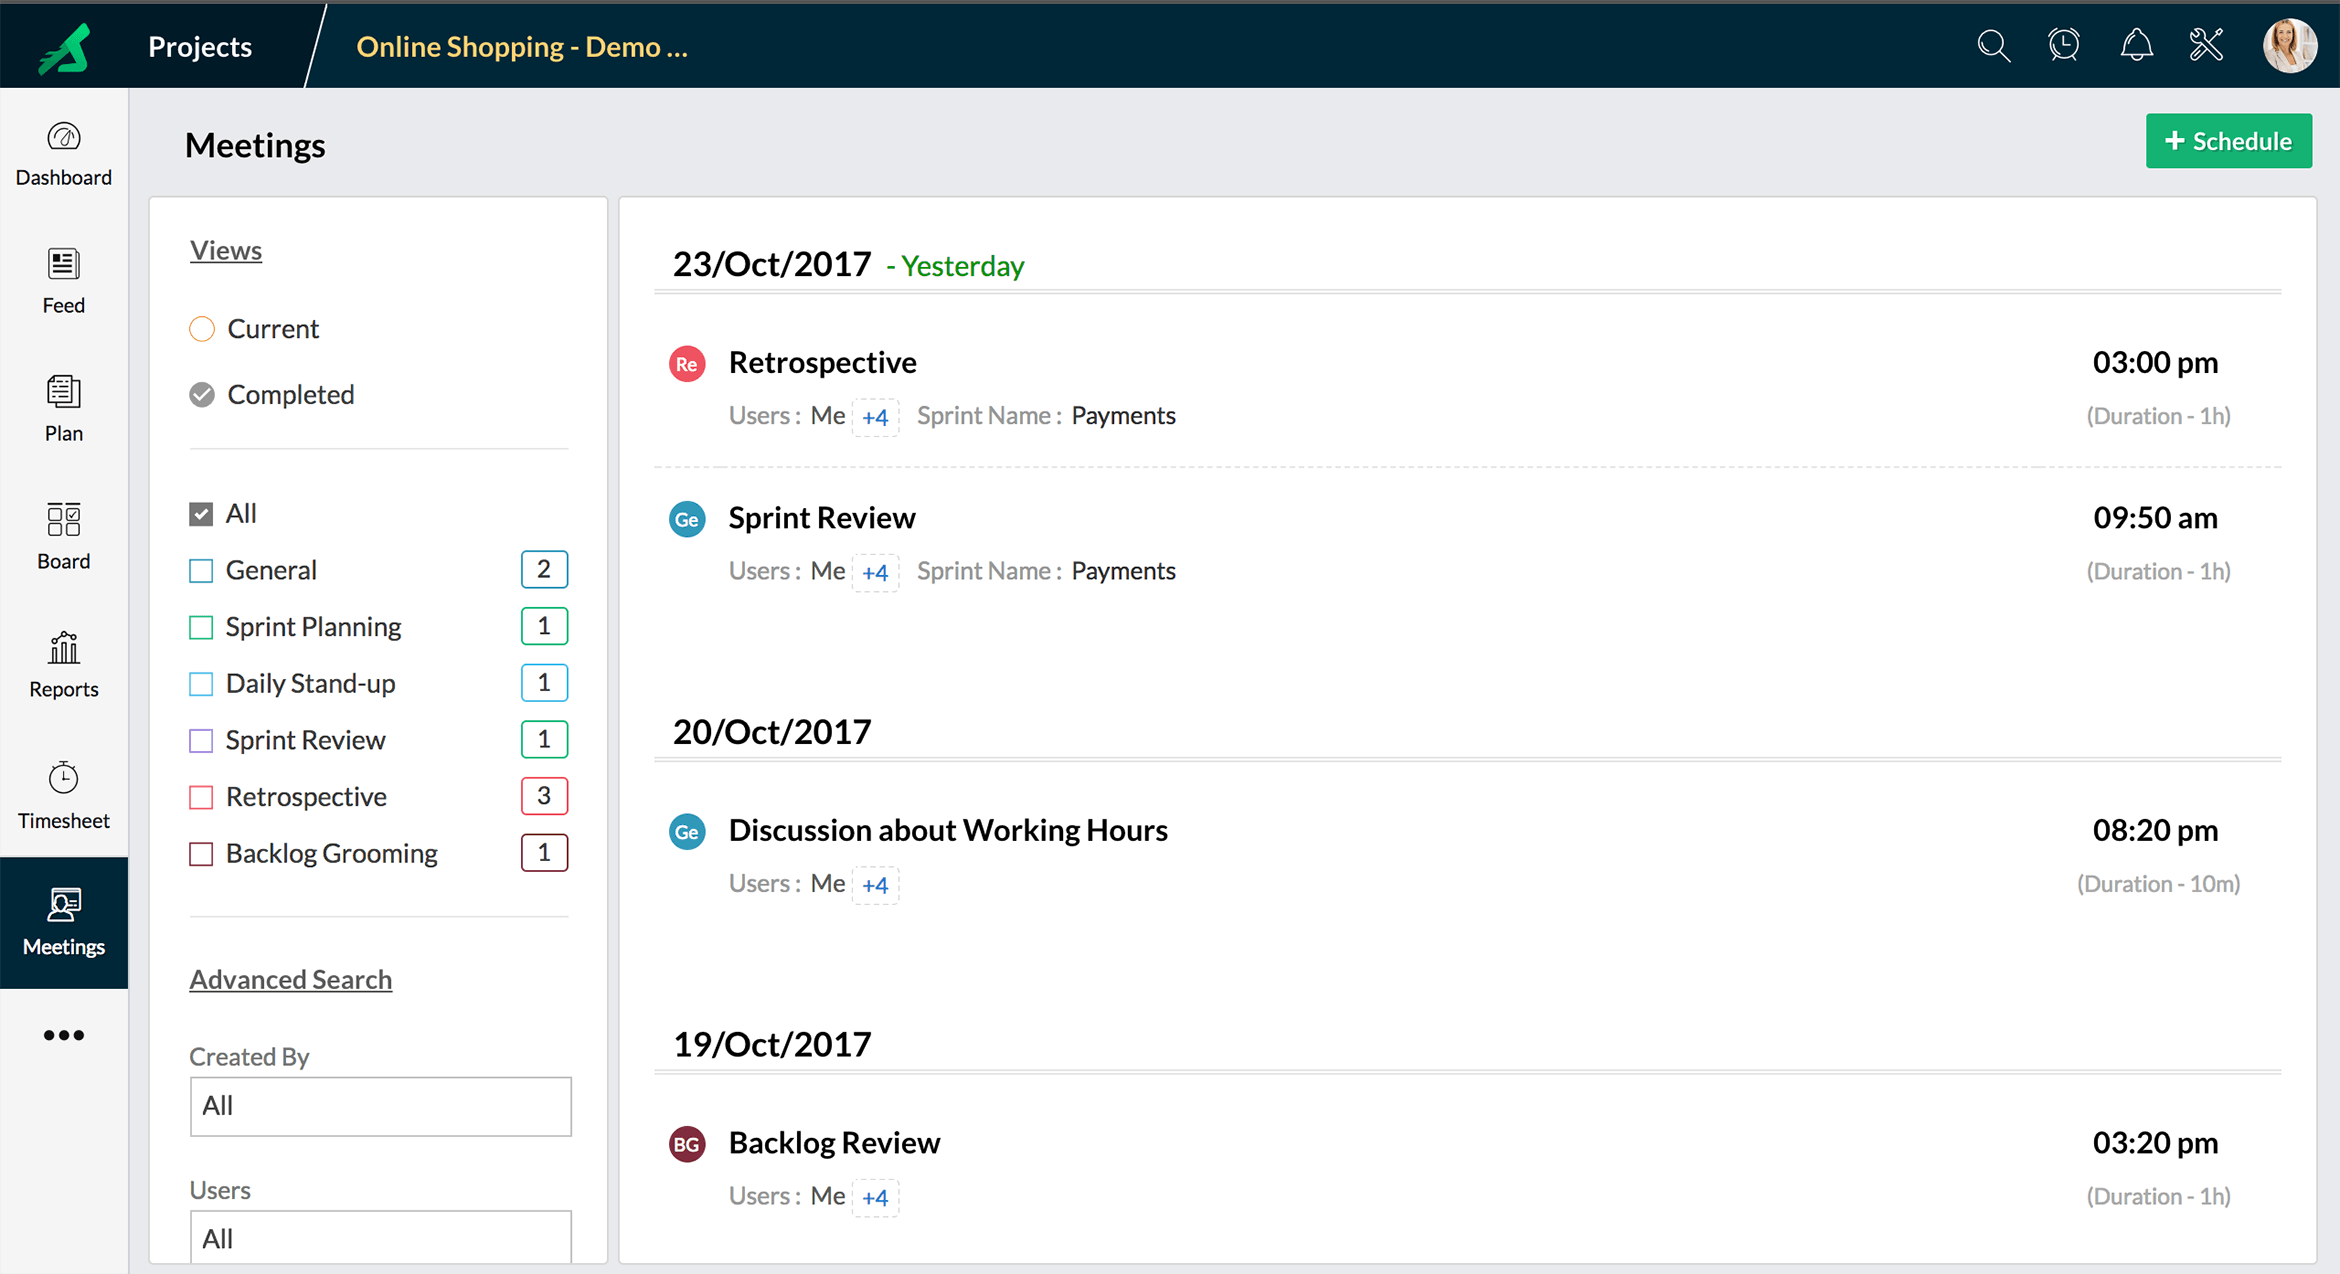Show more modules via three dots
The image size is (2340, 1274).
click(x=64, y=1035)
